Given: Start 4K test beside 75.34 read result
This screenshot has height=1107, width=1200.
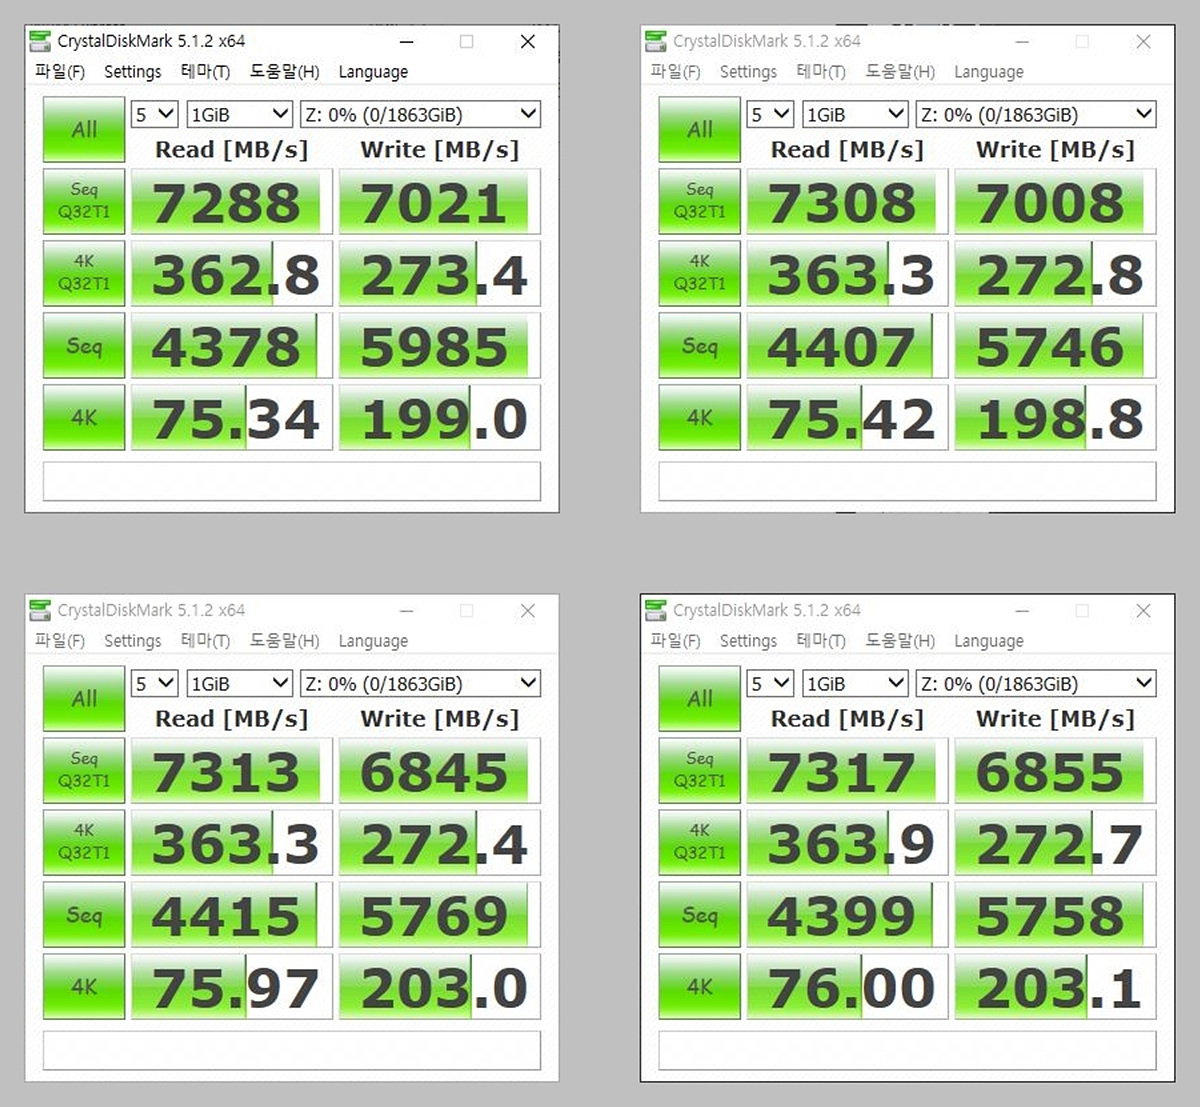Looking at the screenshot, I should [x=84, y=417].
